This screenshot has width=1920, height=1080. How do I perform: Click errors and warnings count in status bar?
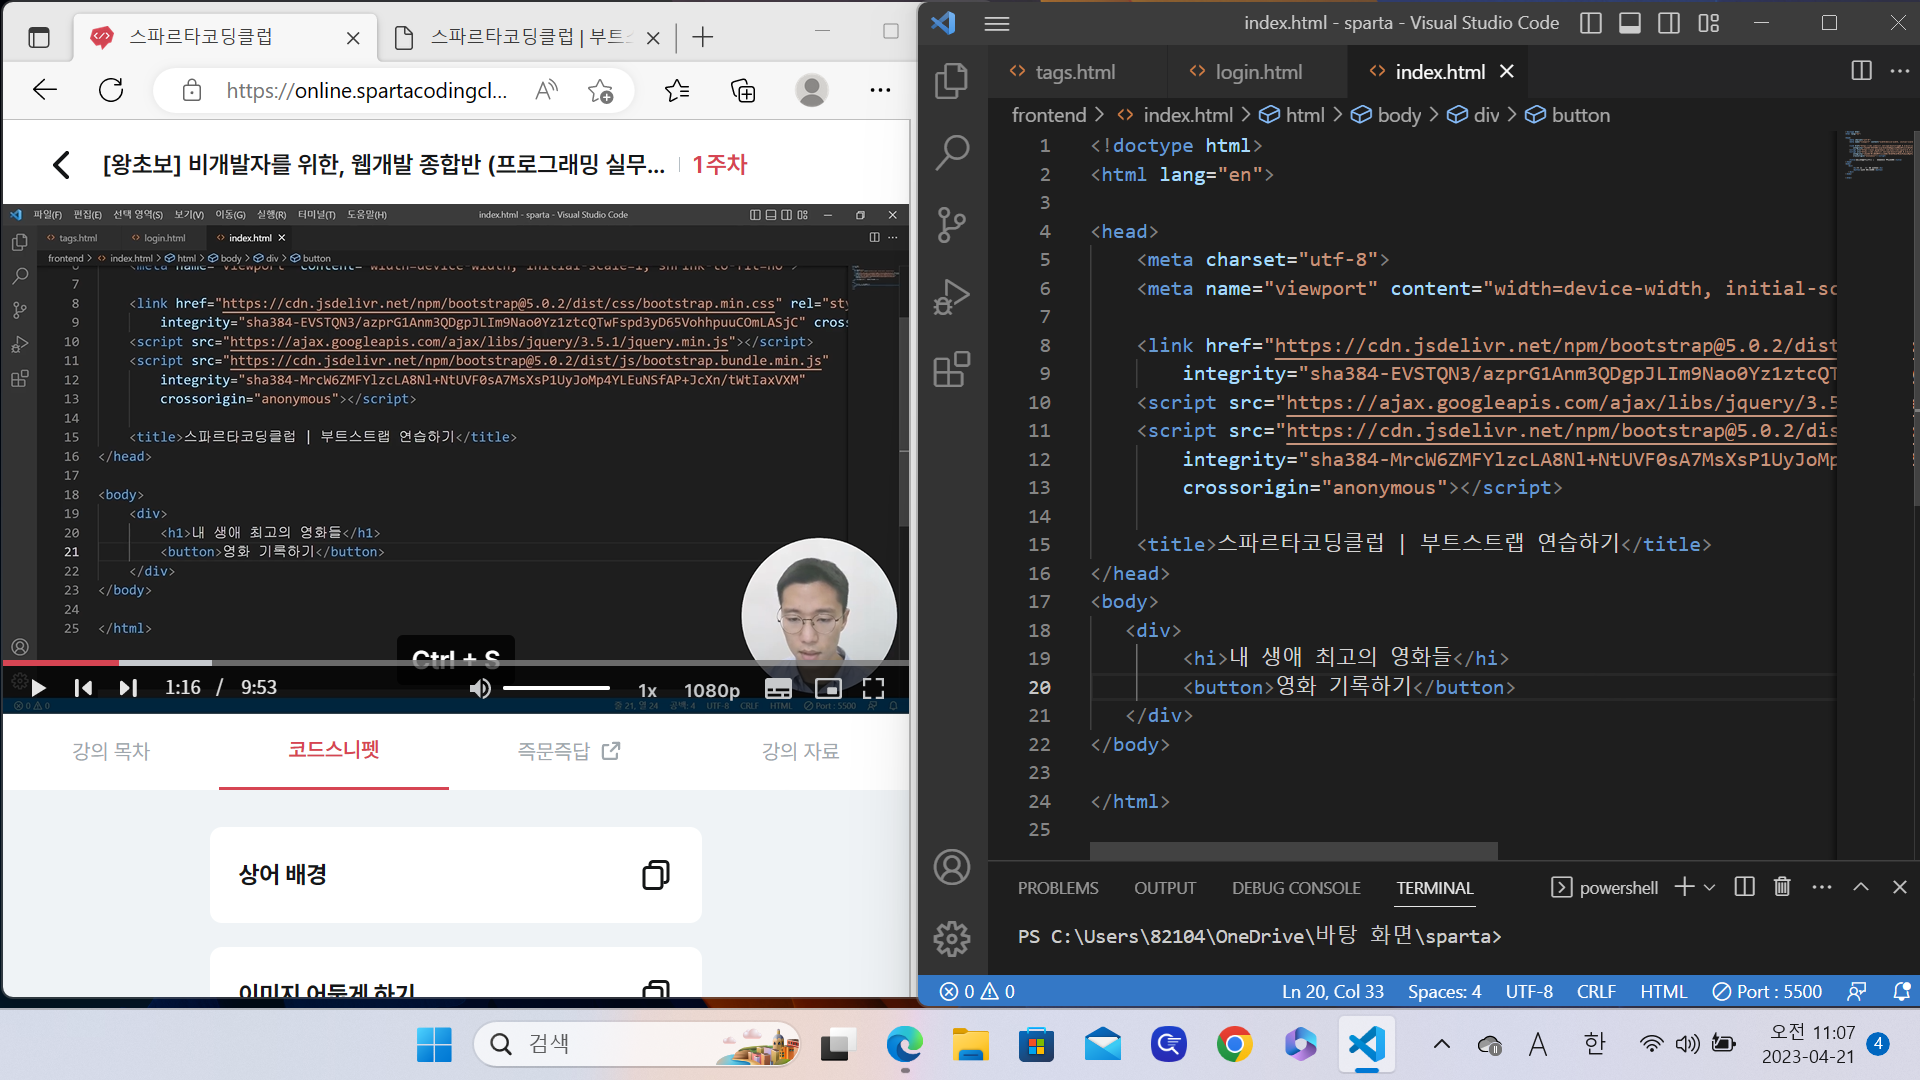pyautogui.click(x=977, y=991)
